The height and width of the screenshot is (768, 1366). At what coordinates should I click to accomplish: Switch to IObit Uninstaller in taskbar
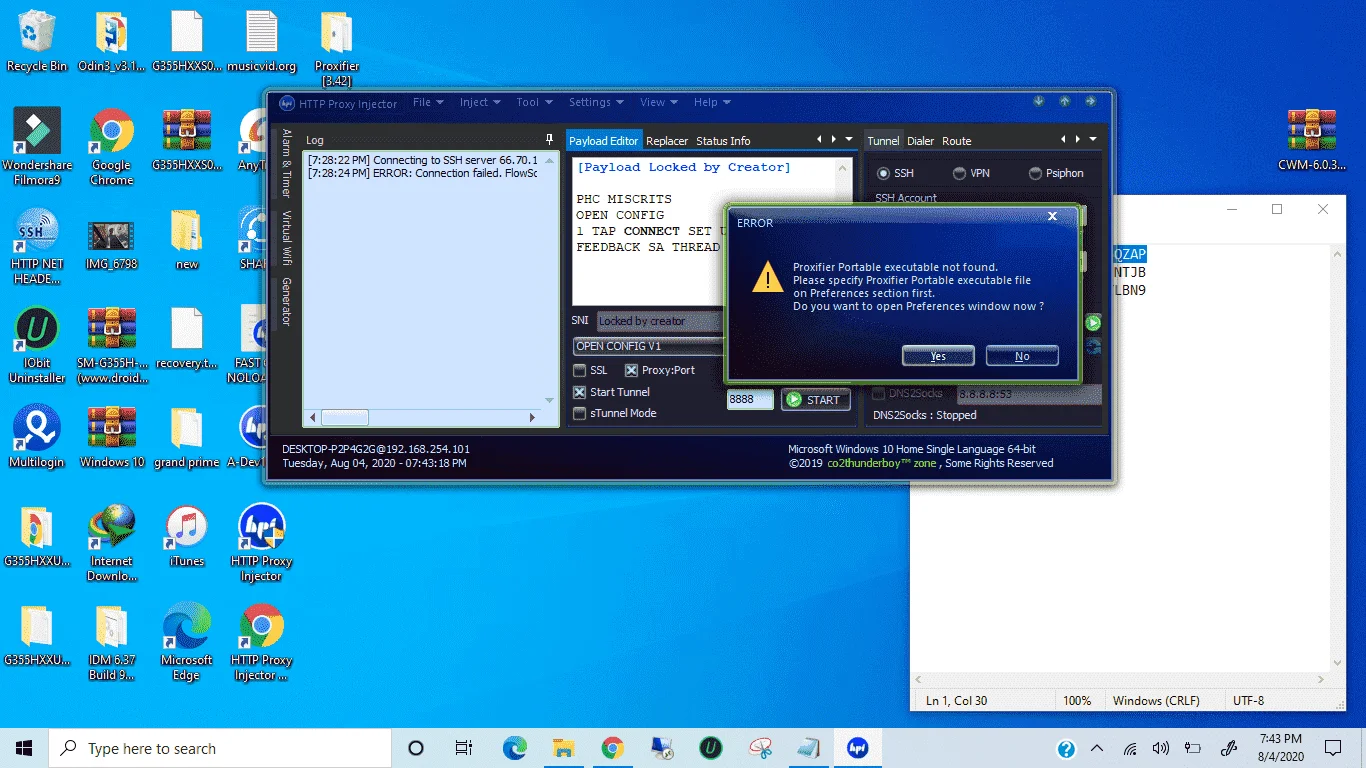[x=711, y=748]
